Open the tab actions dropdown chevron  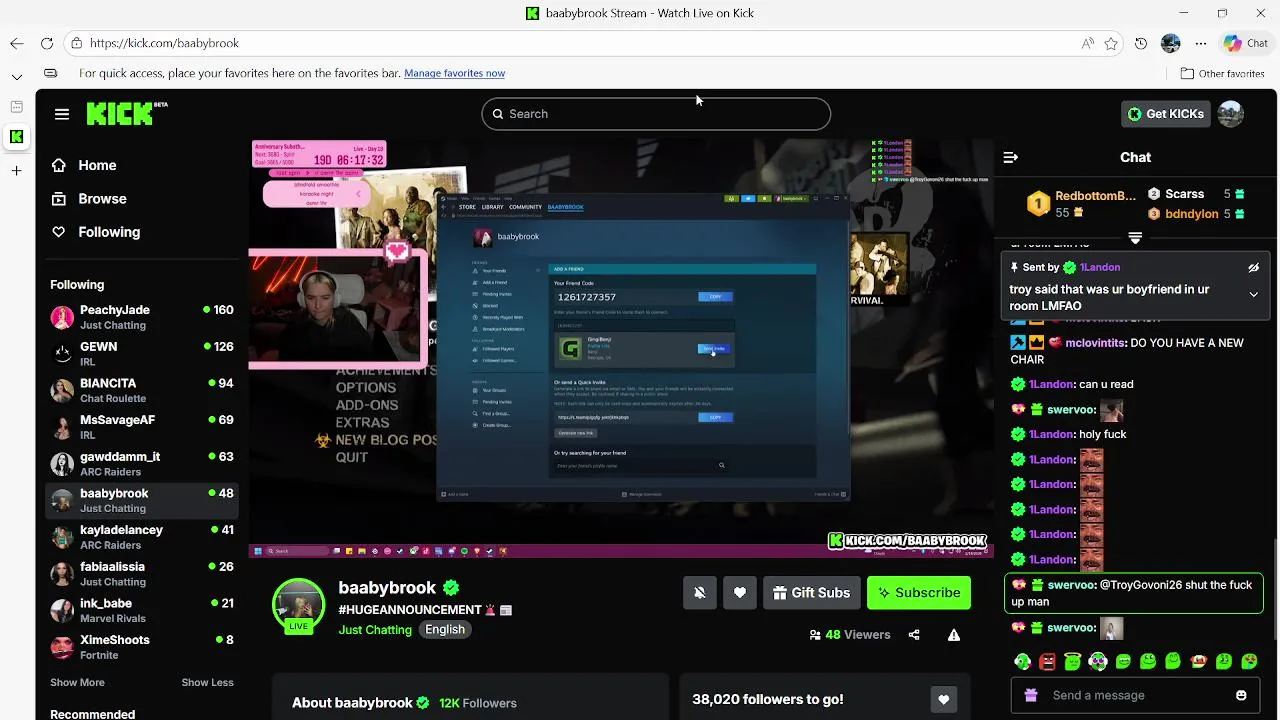point(17,77)
